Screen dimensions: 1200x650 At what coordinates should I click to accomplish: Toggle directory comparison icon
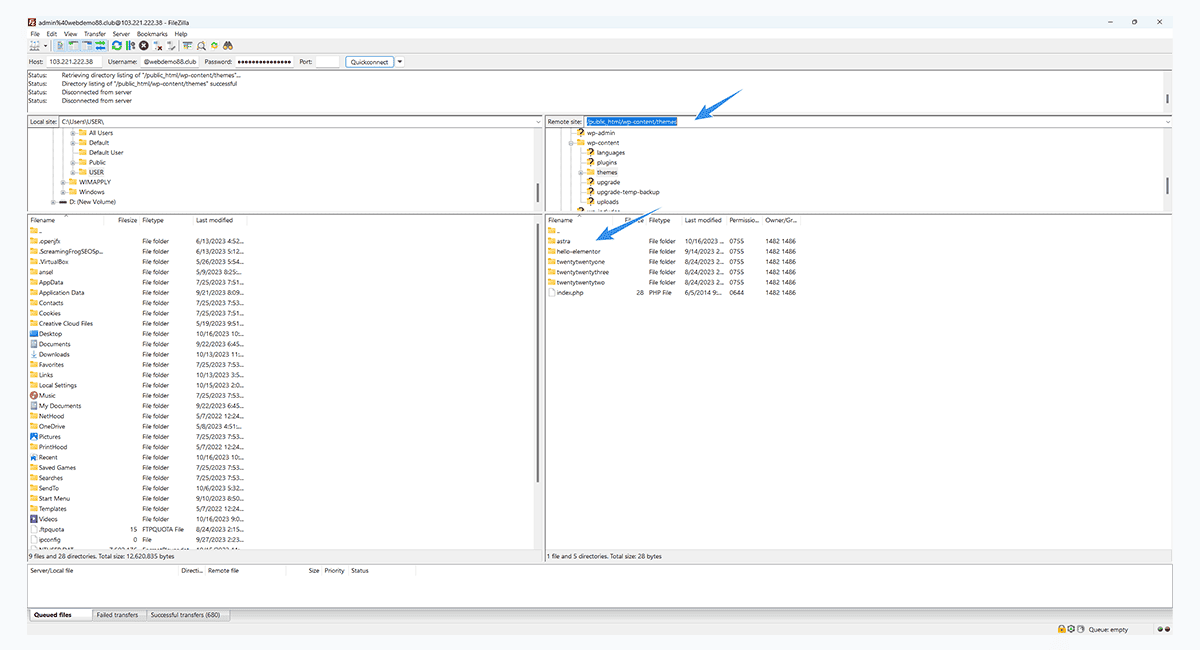coord(201,46)
